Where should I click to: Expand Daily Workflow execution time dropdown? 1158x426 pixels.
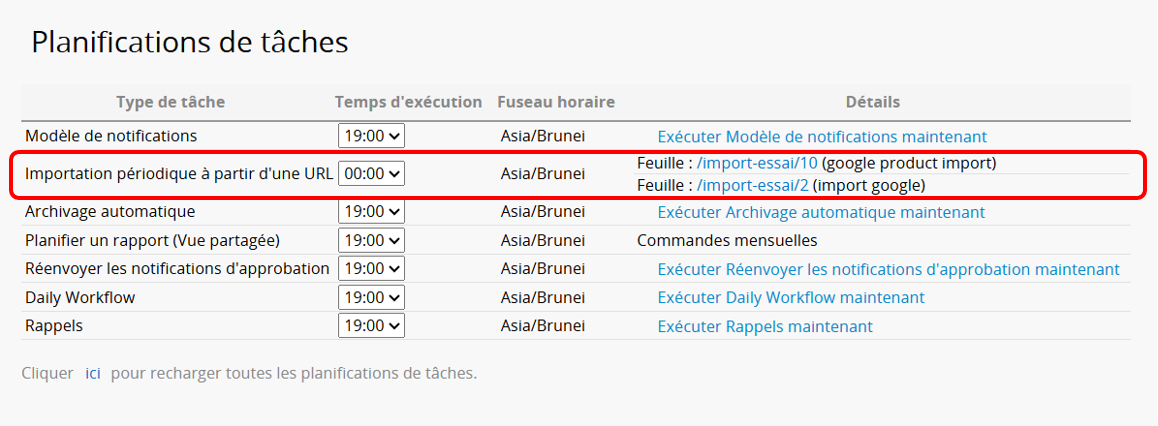371,298
